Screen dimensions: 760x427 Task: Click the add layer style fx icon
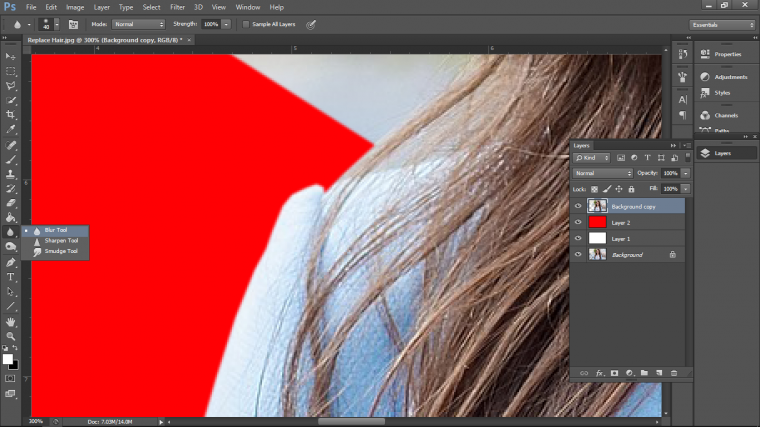[x=600, y=373]
